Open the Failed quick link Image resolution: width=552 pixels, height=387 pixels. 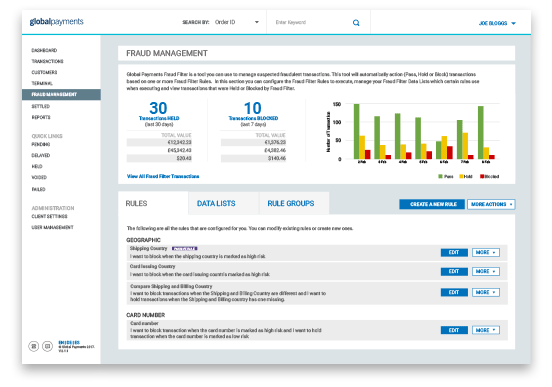38,189
